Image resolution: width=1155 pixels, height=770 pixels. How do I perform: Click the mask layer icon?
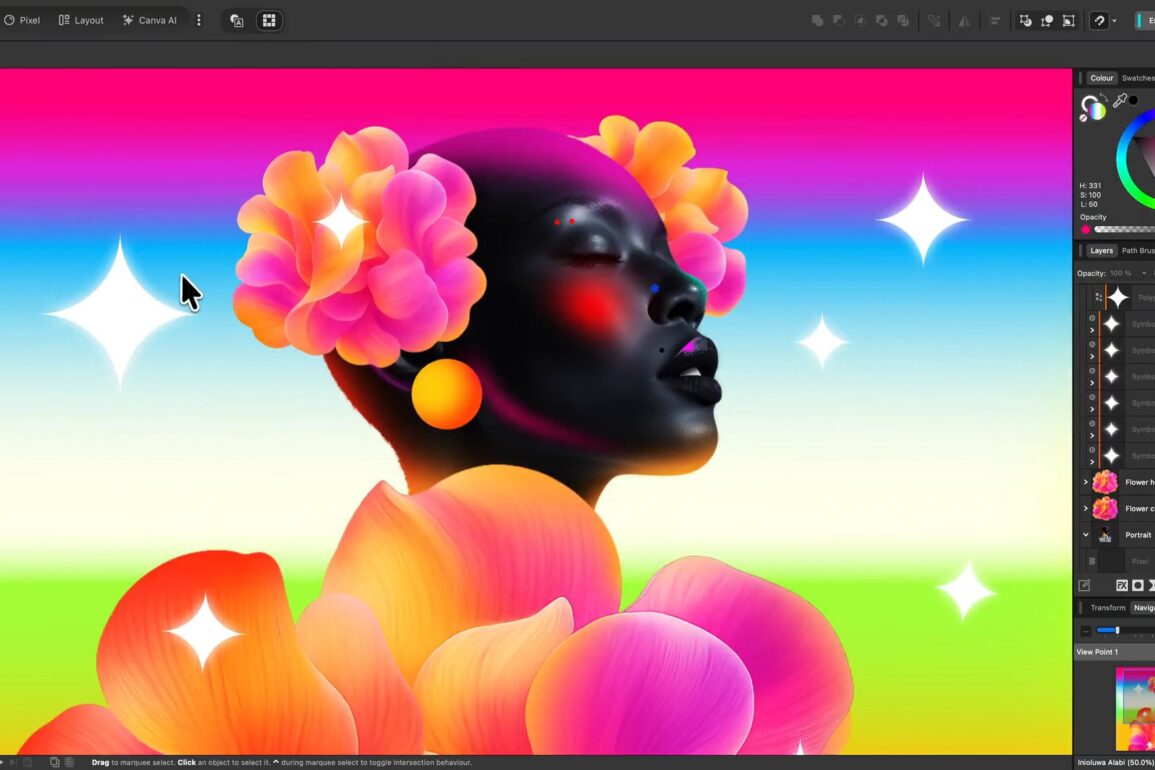tap(1138, 585)
